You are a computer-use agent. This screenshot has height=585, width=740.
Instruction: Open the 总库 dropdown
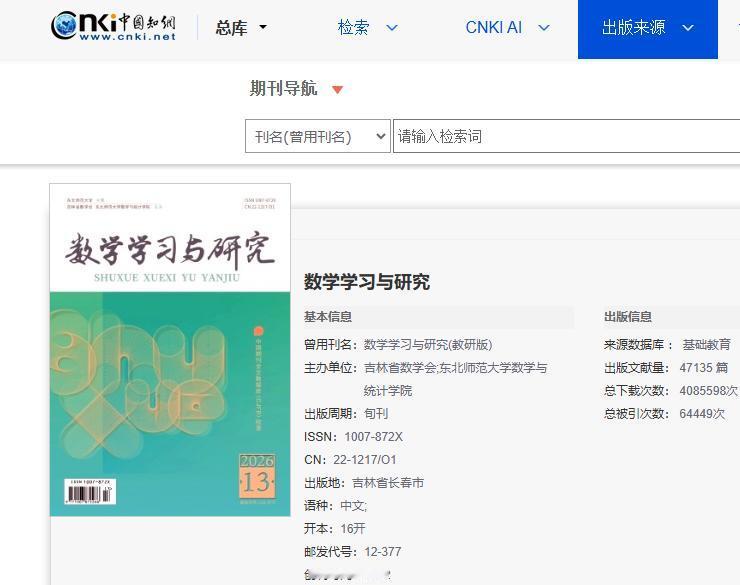(241, 27)
